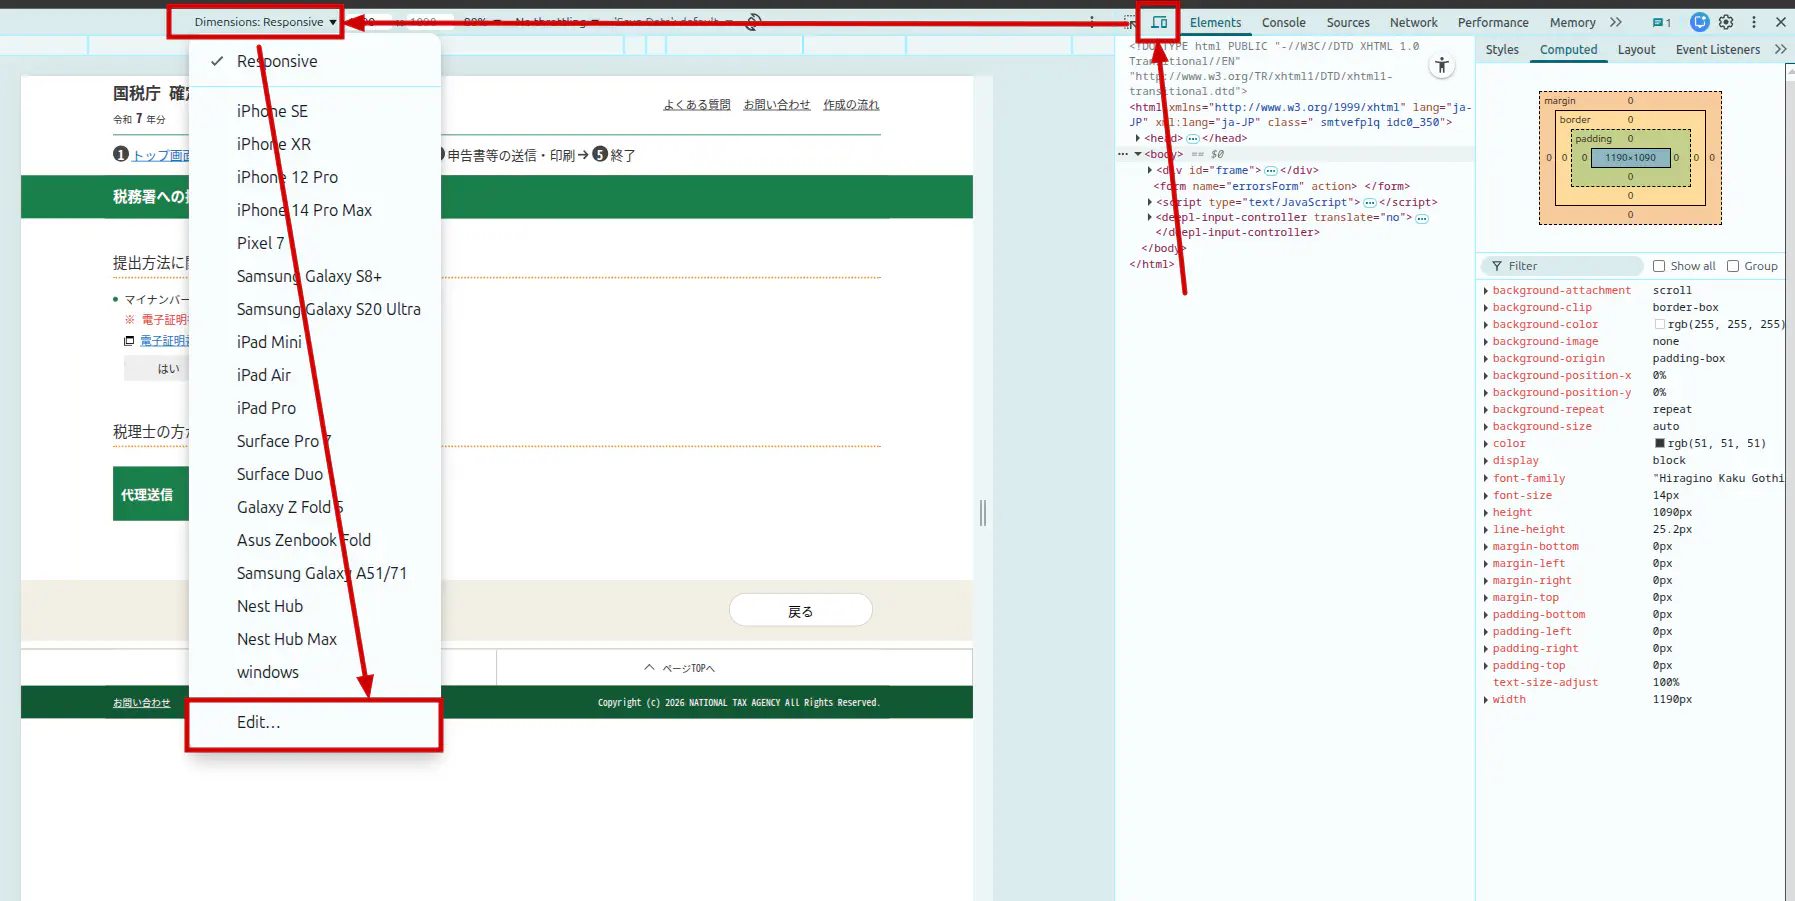This screenshot has height=901, width=1795.
Task: Open the Dimensions: Responsive dropdown
Action: click(264, 22)
